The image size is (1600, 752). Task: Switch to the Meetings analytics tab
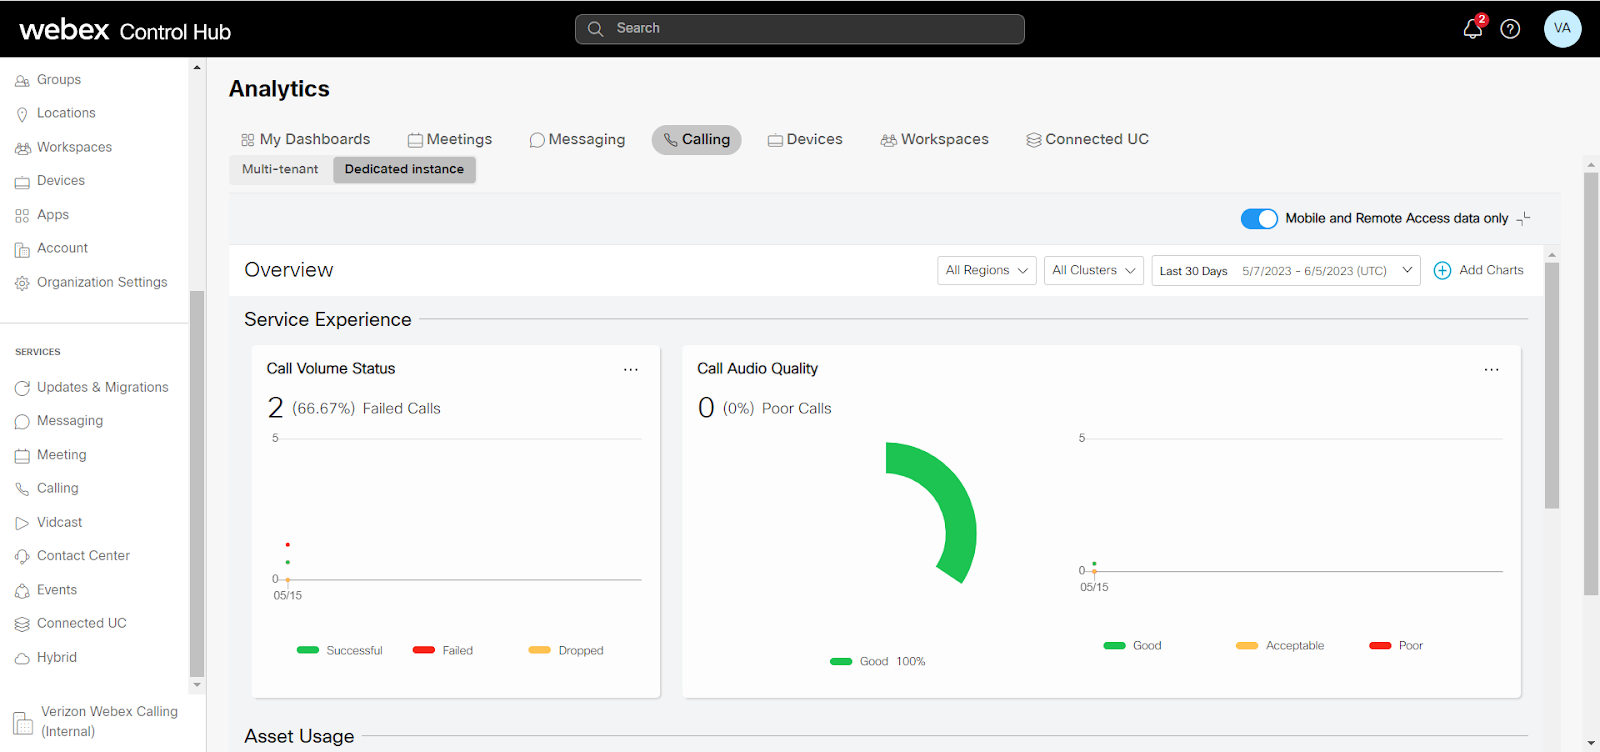[450, 140]
